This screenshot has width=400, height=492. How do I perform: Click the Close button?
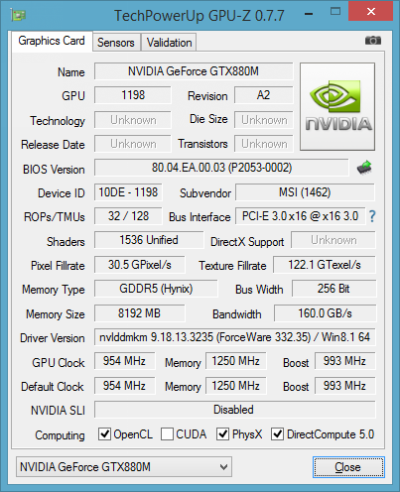point(348,467)
